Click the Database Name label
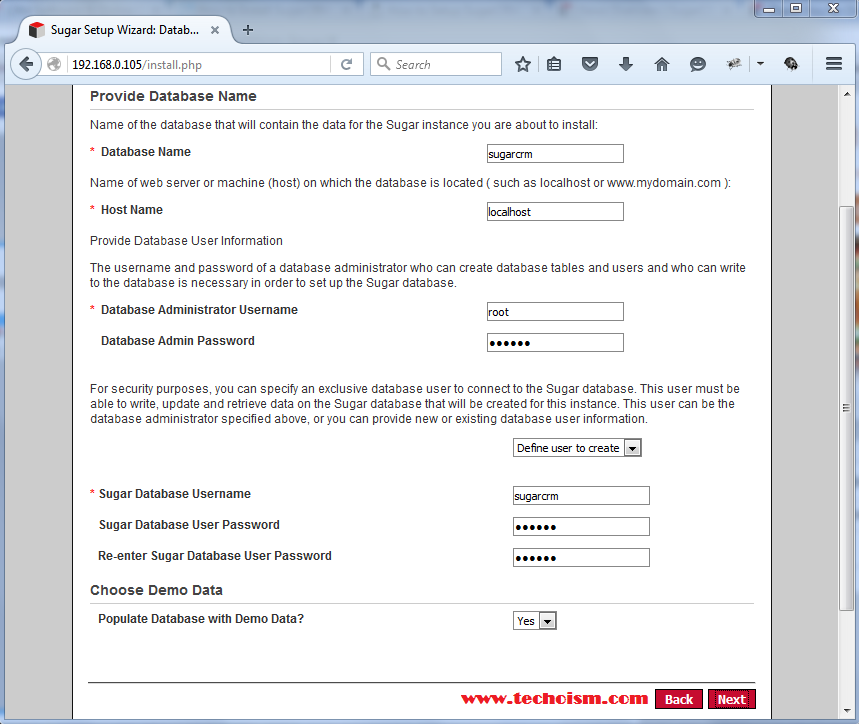 [x=146, y=152]
